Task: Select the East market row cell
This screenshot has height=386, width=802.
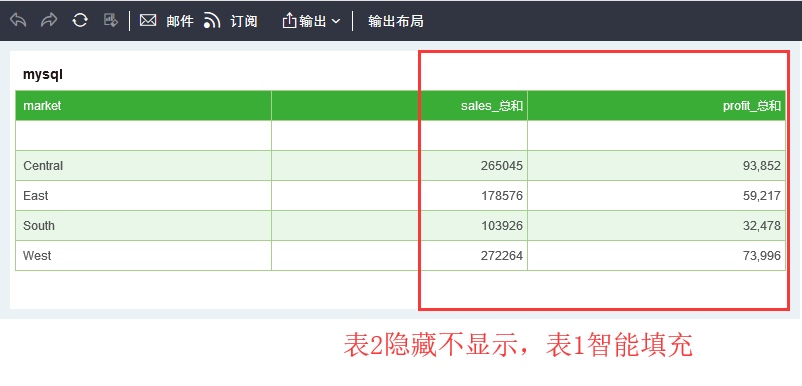Action: pyautogui.click(x=144, y=196)
